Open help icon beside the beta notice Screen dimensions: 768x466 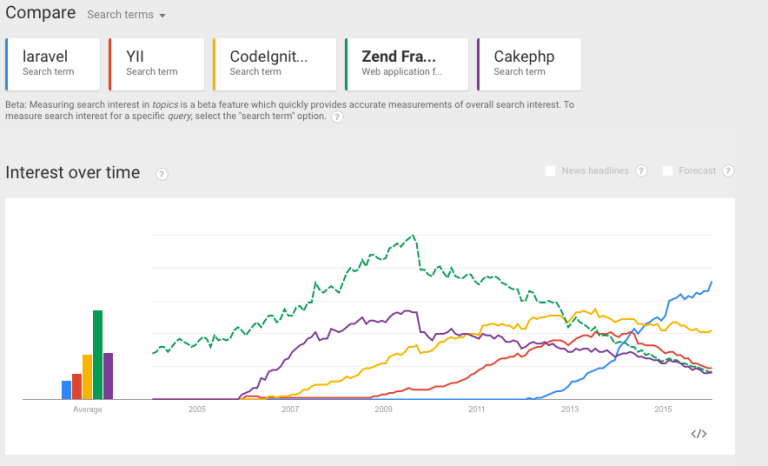tap(337, 117)
